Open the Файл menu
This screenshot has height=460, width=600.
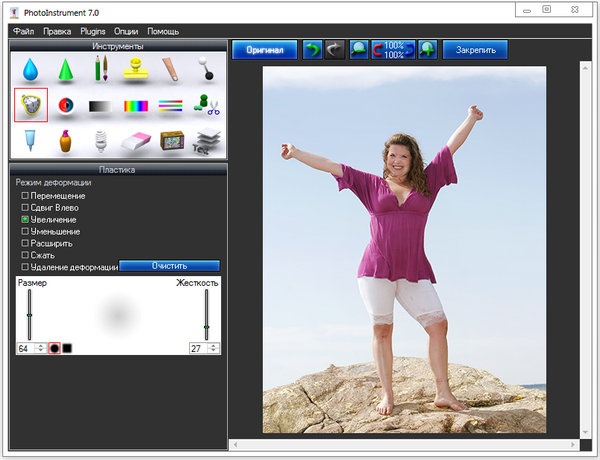[25, 32]
